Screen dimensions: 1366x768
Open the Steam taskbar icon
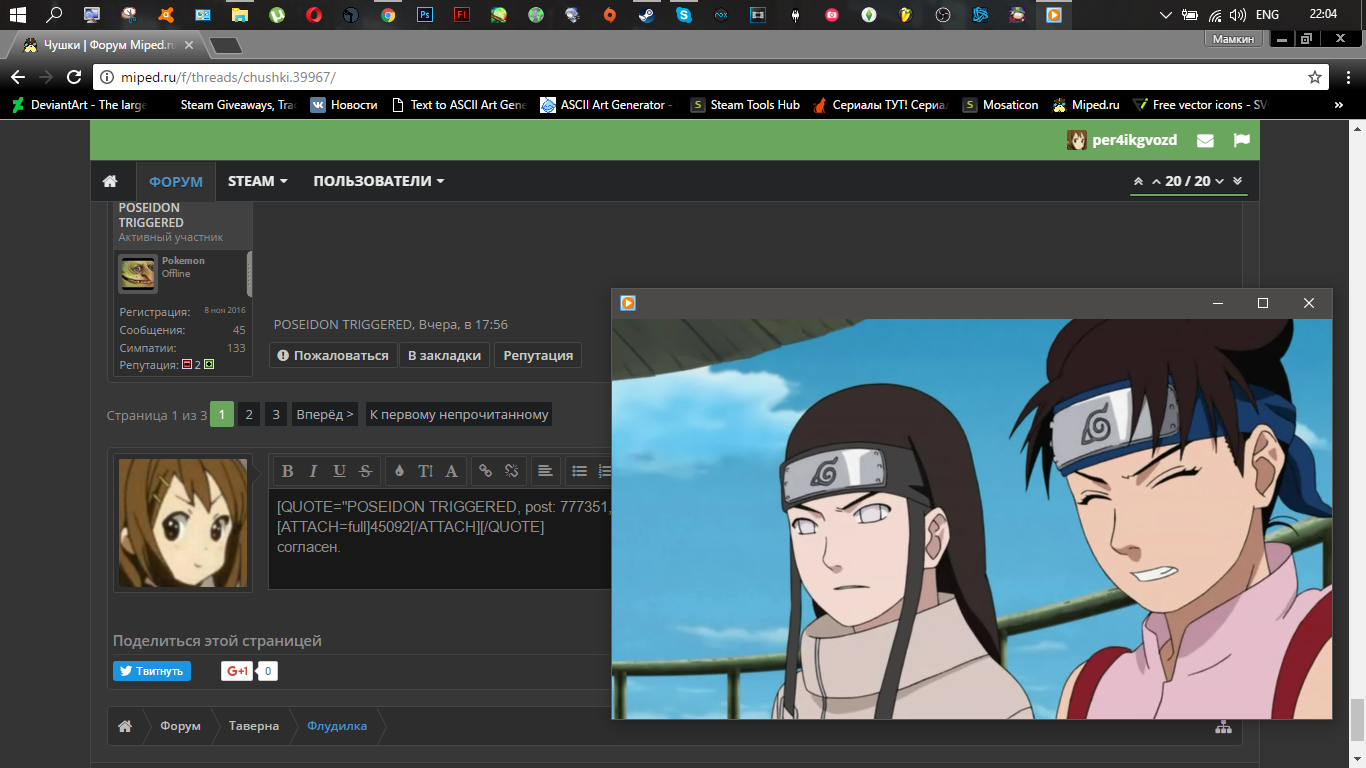[646, 15]
